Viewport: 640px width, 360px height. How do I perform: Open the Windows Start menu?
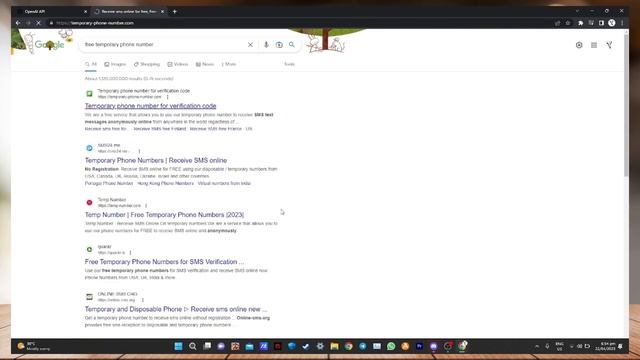(x=178, y=346)
